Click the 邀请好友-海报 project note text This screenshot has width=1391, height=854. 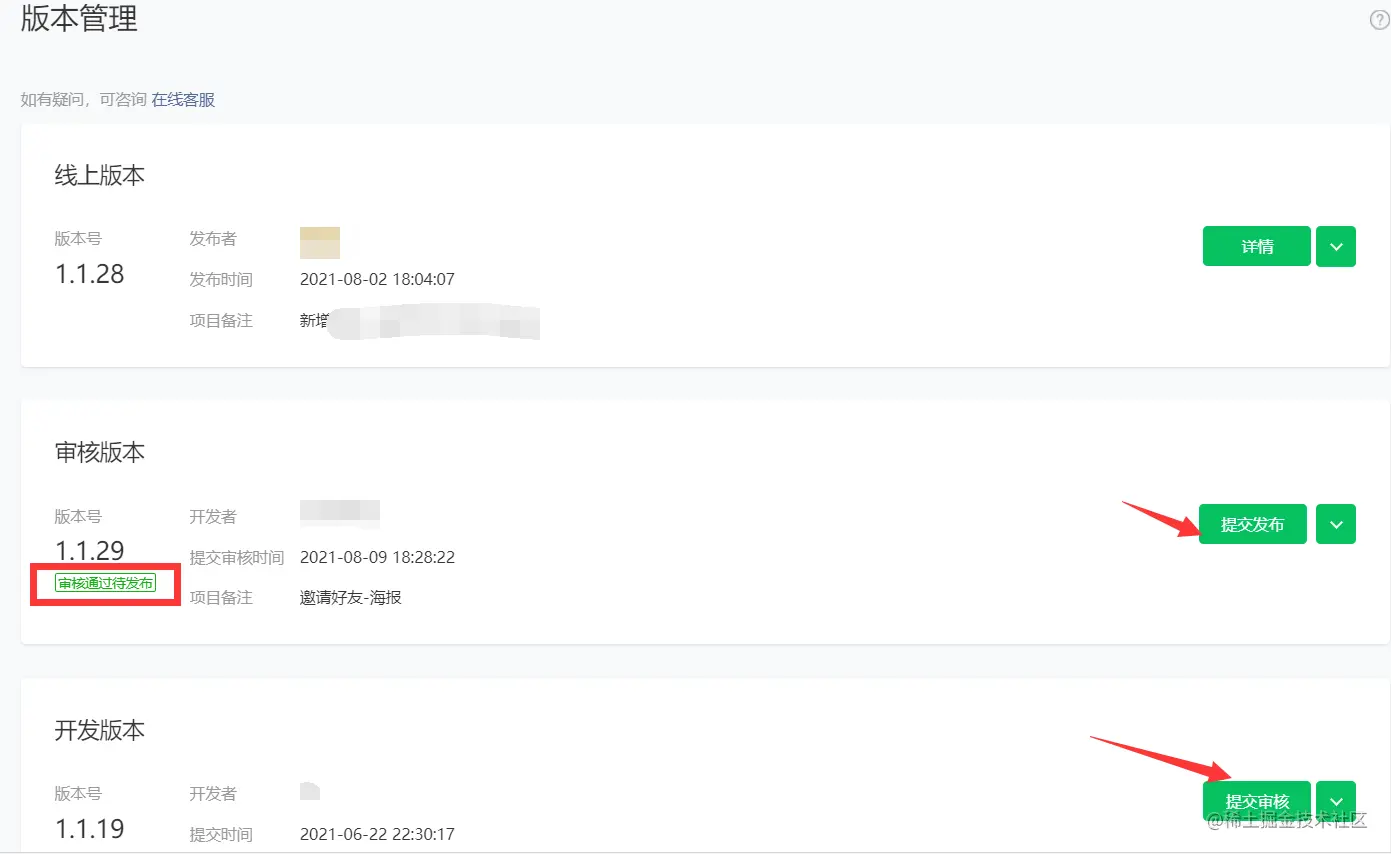351,598
